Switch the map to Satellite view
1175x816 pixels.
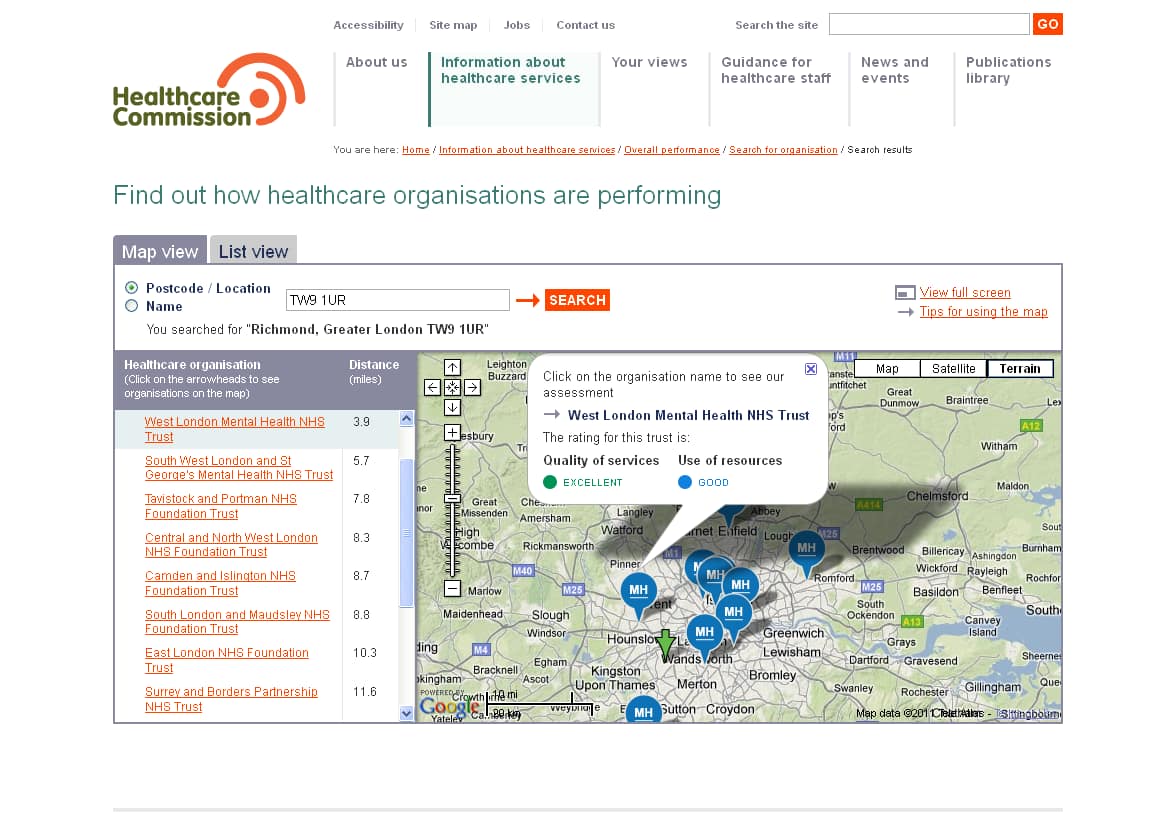(x=953, y=369)
